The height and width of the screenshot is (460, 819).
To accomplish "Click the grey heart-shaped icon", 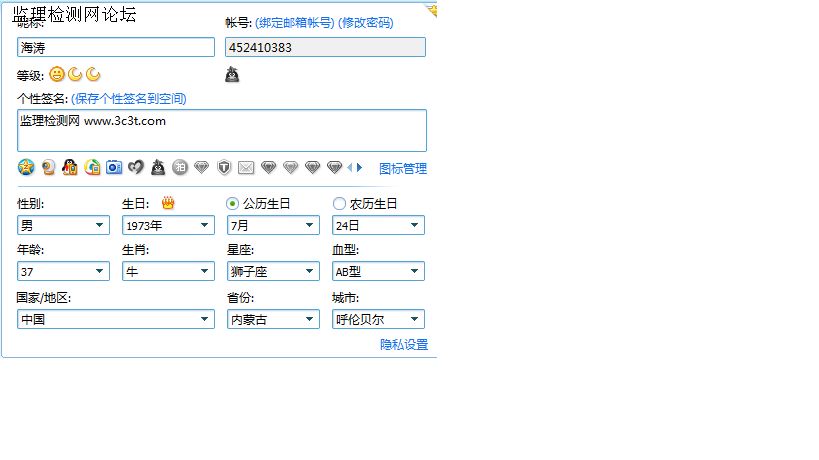I will [136, 167].
